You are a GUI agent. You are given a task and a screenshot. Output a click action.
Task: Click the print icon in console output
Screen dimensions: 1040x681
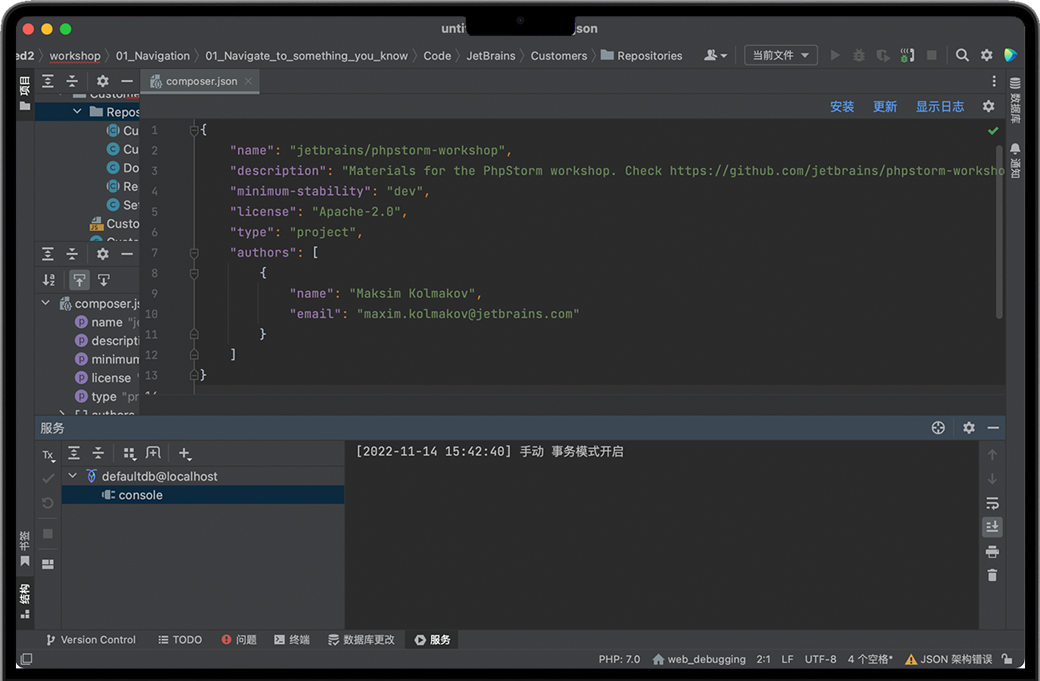pos(992,551)
